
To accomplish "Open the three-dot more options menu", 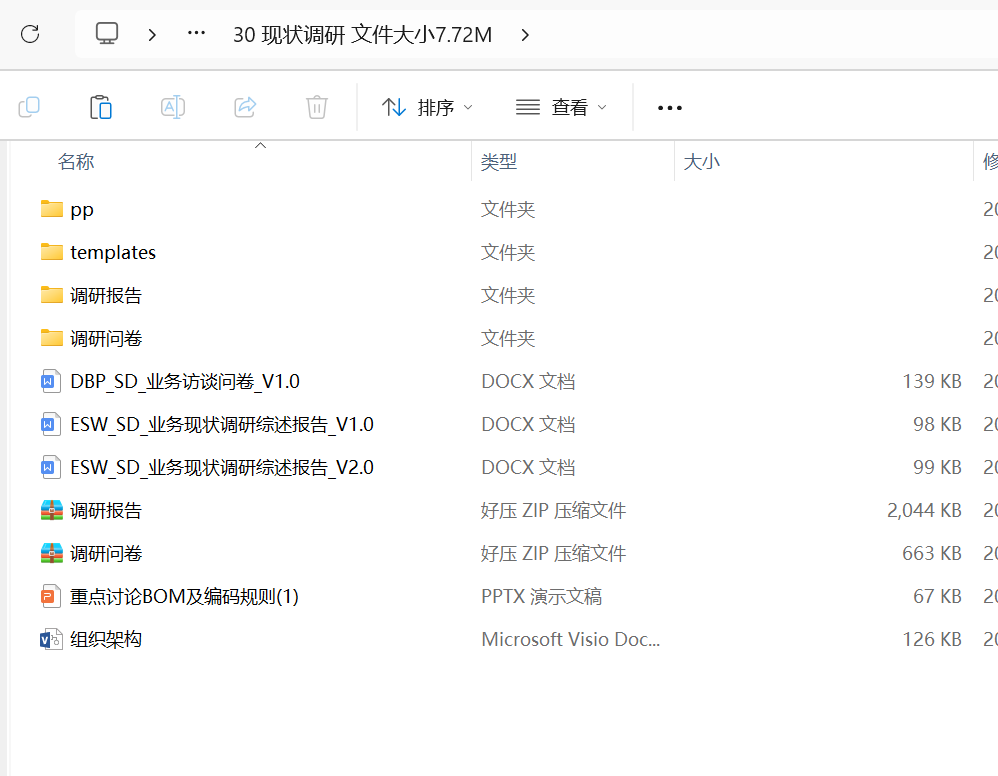I will click(x=669, y=107).
